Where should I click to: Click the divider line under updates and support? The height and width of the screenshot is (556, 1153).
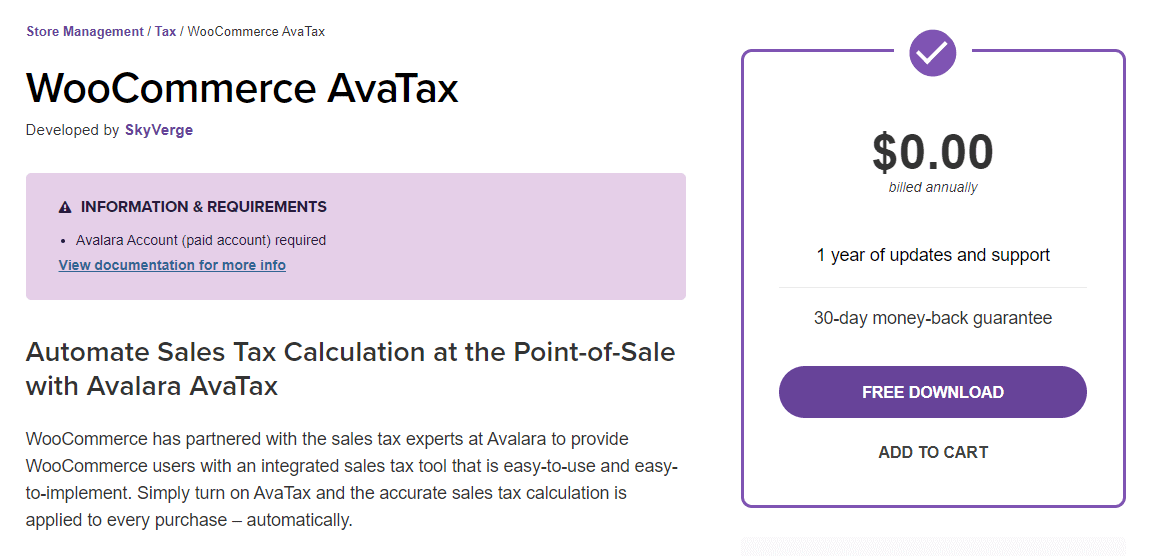(x=932, y=287)
